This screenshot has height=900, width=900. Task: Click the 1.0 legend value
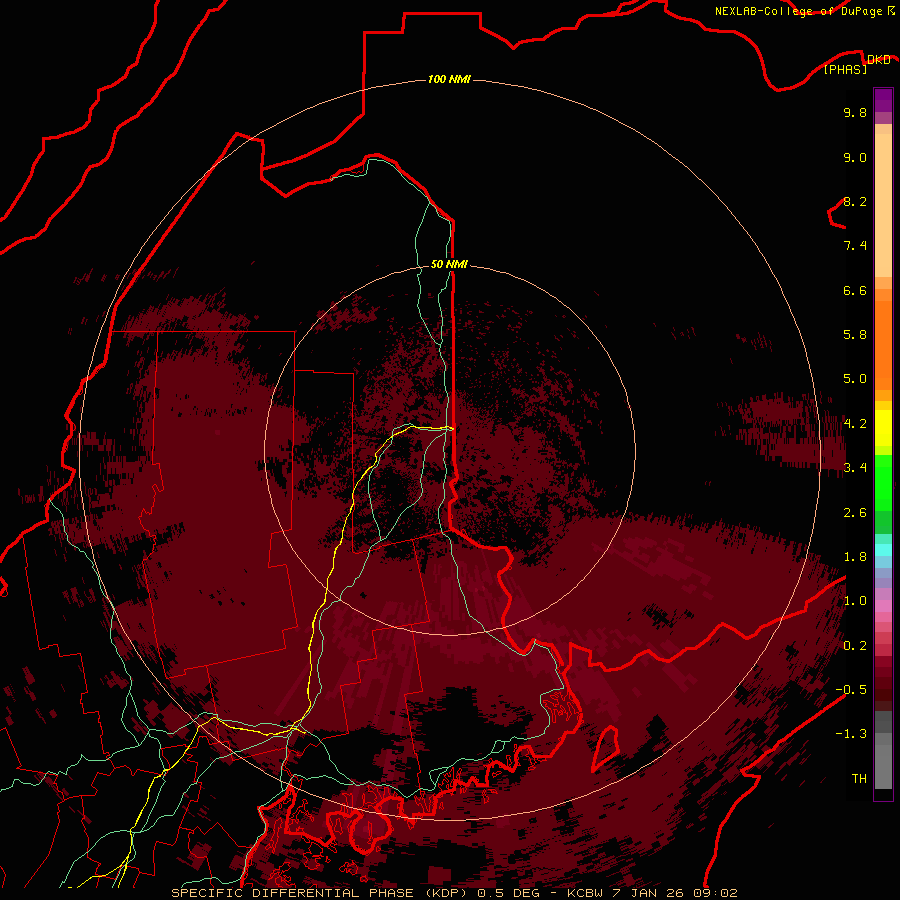click(x=855, y=601)
